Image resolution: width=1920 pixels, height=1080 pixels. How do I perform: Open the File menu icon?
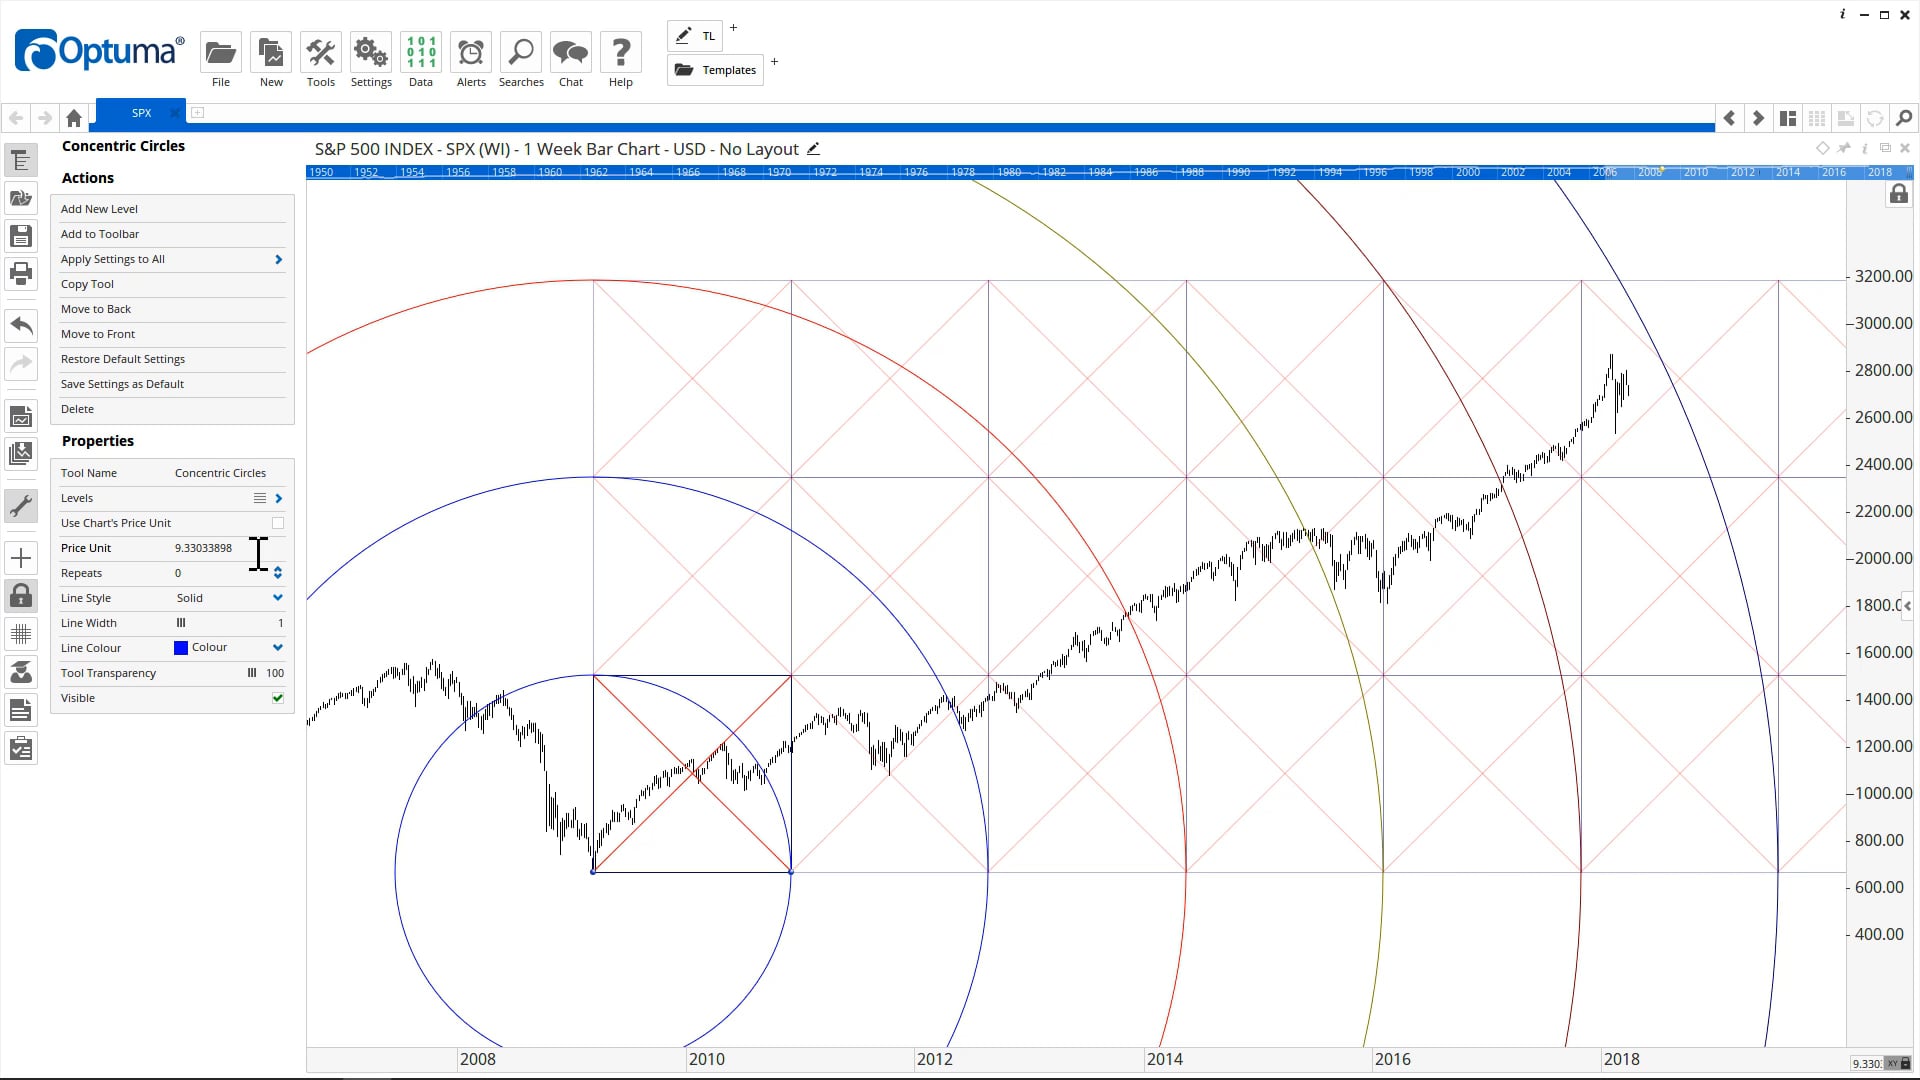[x=220, y=53]
